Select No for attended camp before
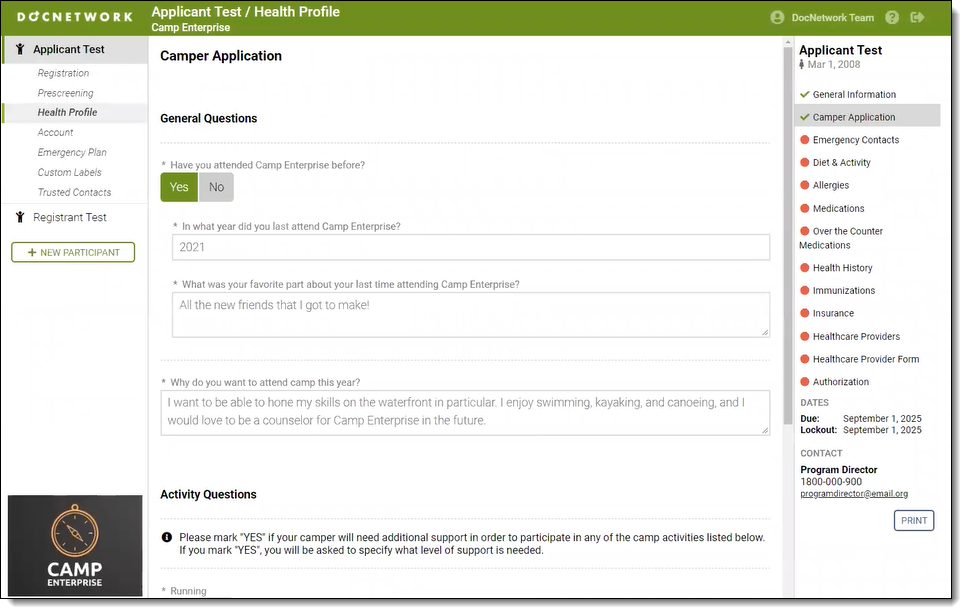The image size is (967, 614). click(x=216, y=187)
